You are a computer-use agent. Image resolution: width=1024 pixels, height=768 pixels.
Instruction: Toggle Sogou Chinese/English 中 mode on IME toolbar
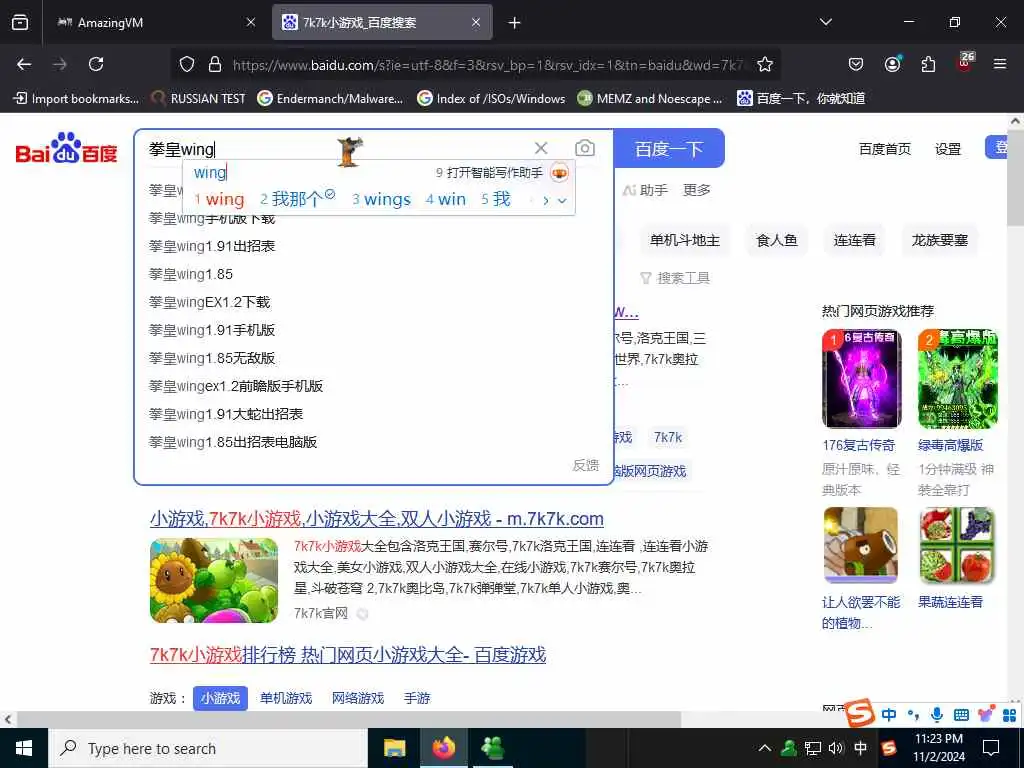[x=889, y=714]
